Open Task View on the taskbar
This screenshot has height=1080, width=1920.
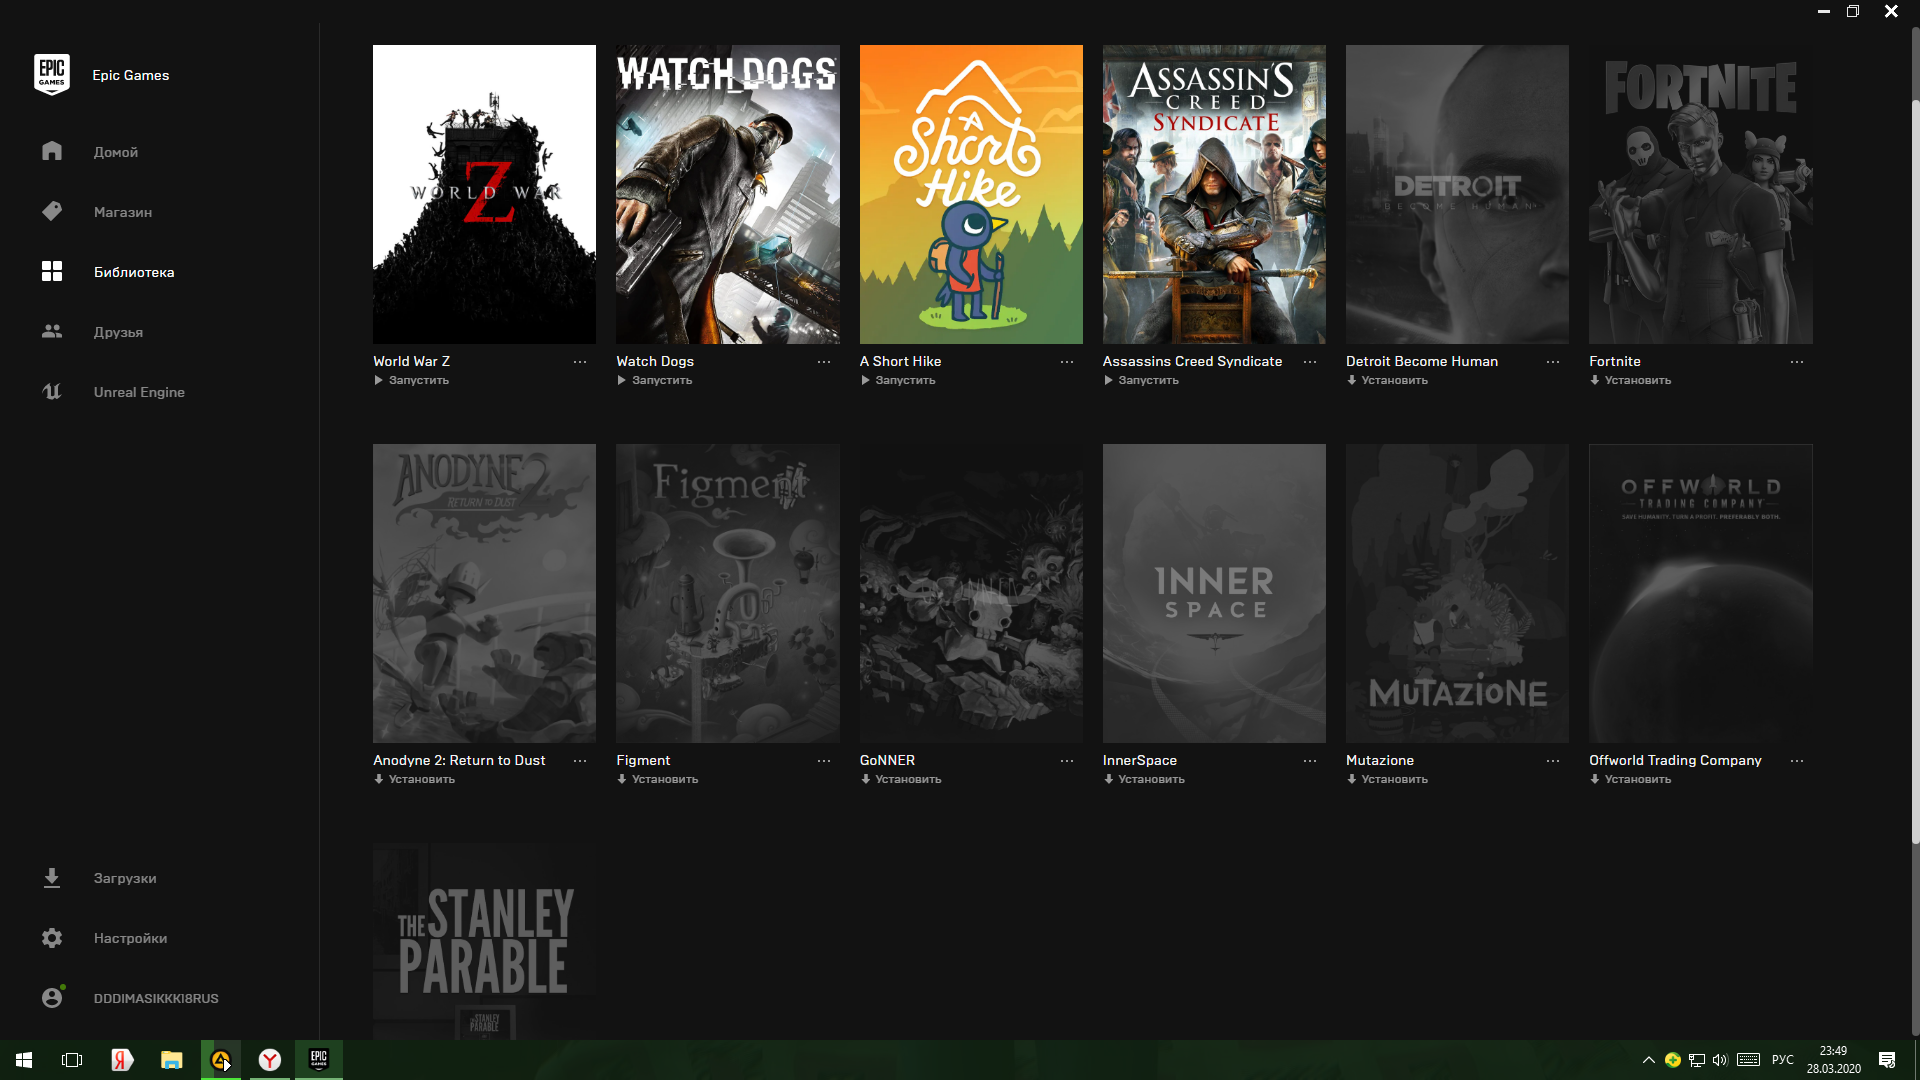tap(72, 1060)
